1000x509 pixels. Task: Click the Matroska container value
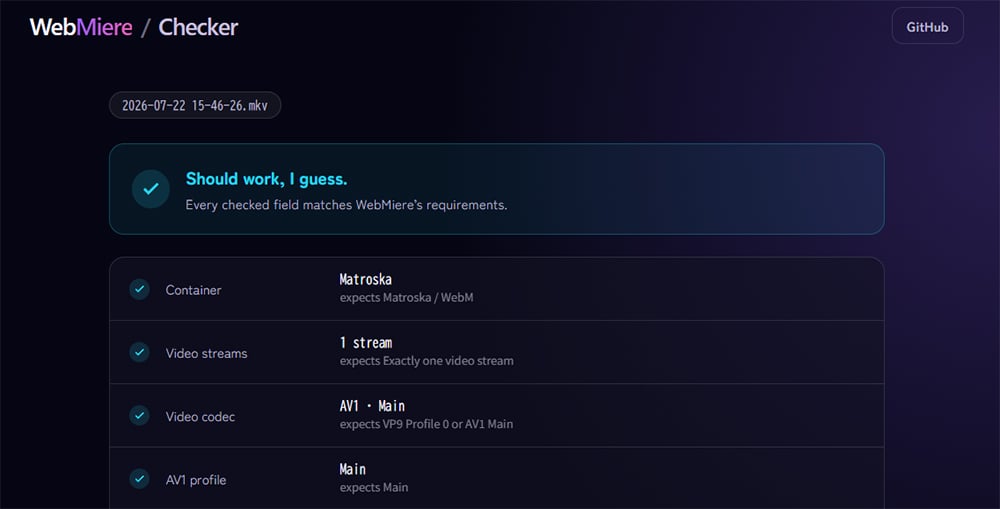point(365,279)
